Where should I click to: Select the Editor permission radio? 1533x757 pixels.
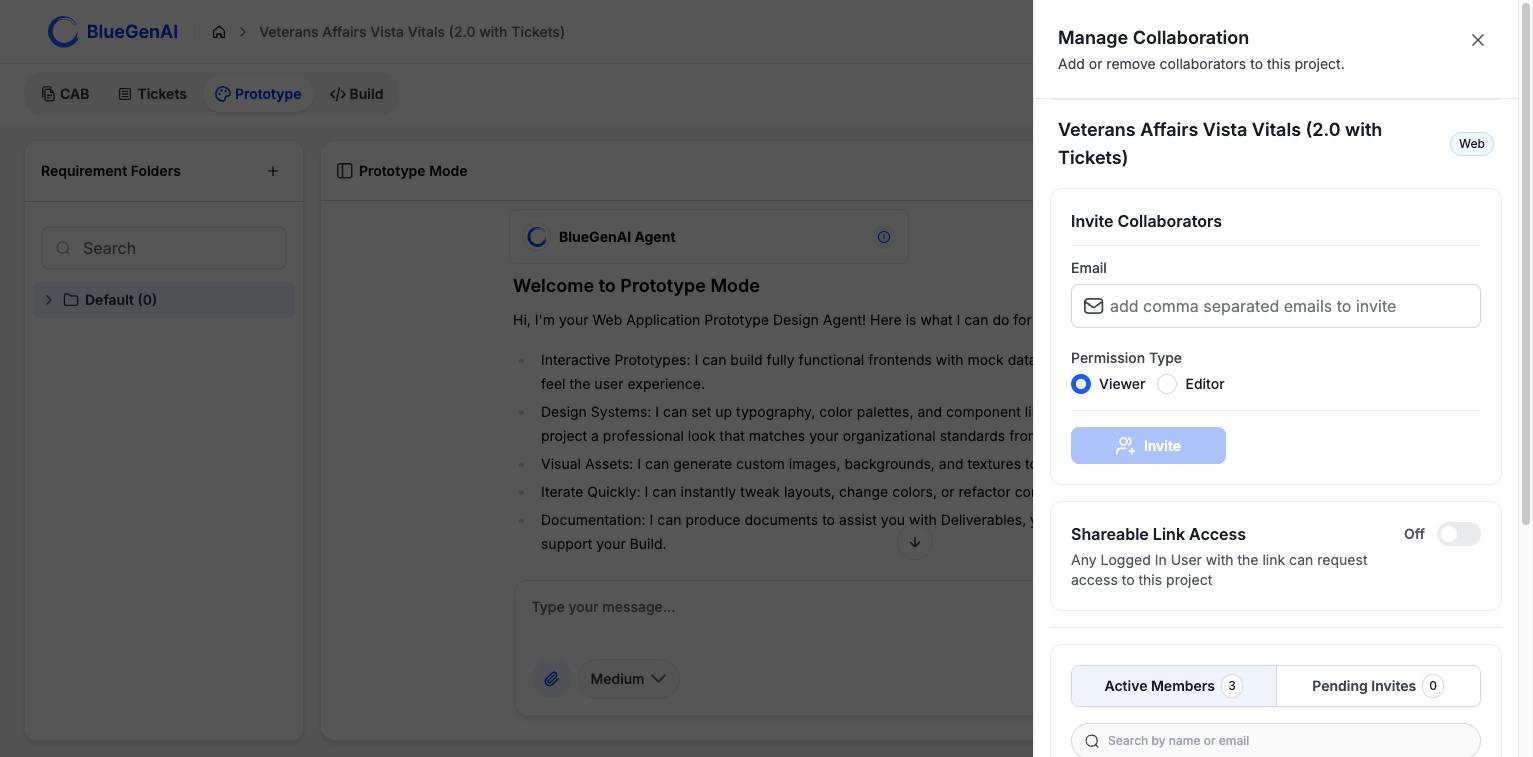(x=1167, y=384)
